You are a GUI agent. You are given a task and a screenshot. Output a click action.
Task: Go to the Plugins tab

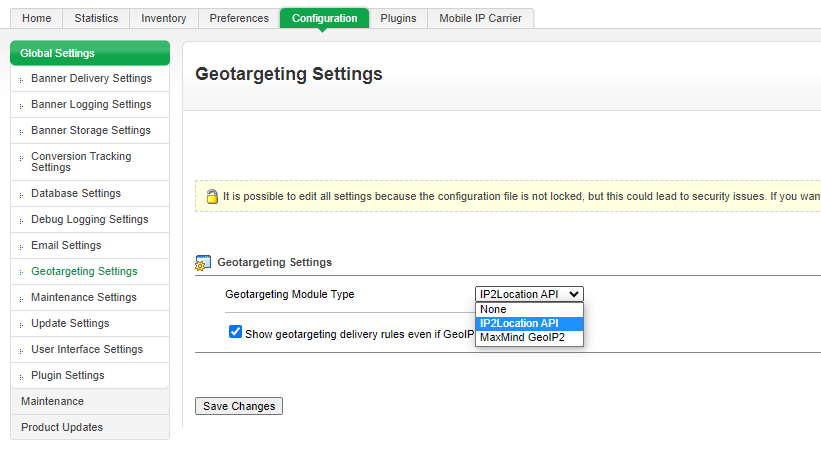pos(398,18)
